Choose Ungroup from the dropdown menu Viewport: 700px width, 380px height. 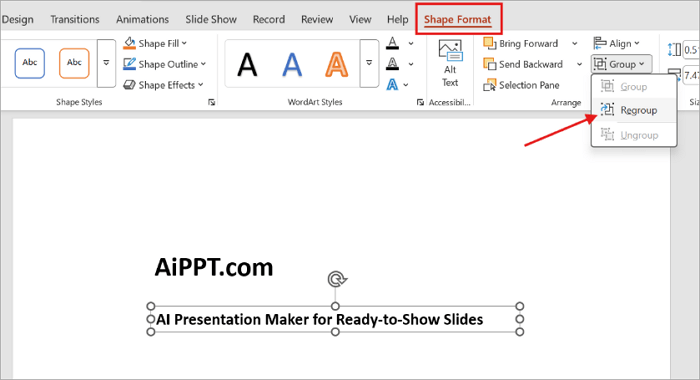[x=633, y=135]
